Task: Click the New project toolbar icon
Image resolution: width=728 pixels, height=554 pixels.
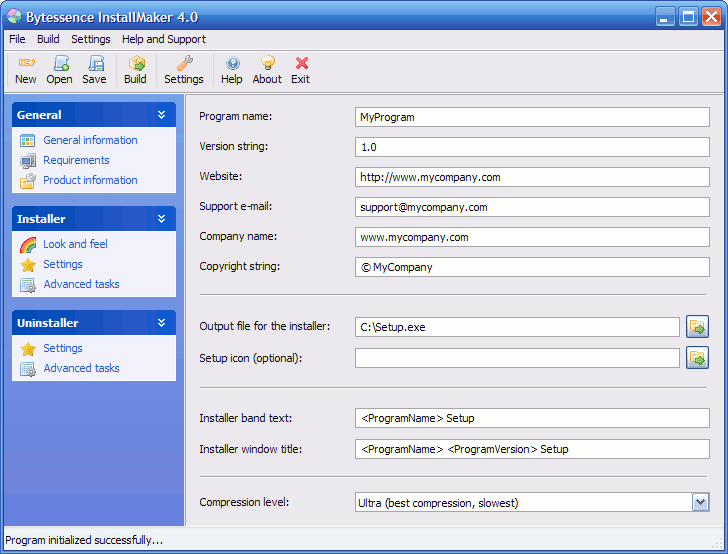Action: (x=26, y=64)
